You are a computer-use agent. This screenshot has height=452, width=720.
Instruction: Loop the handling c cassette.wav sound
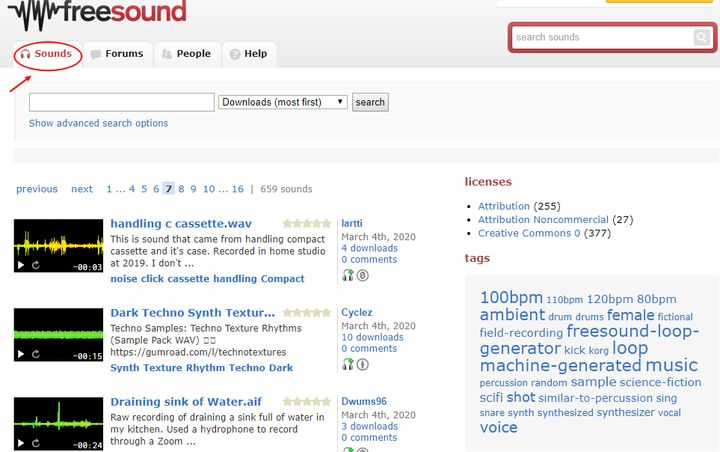[36, 266]
